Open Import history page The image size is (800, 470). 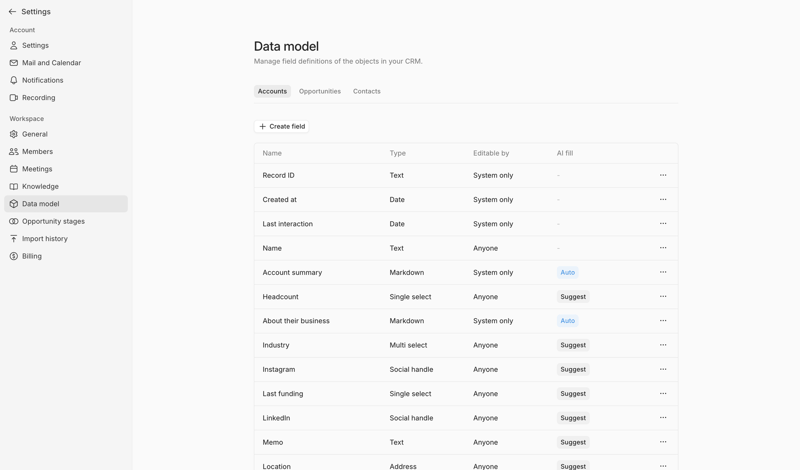pyautogui.click(x=45, y=239)
